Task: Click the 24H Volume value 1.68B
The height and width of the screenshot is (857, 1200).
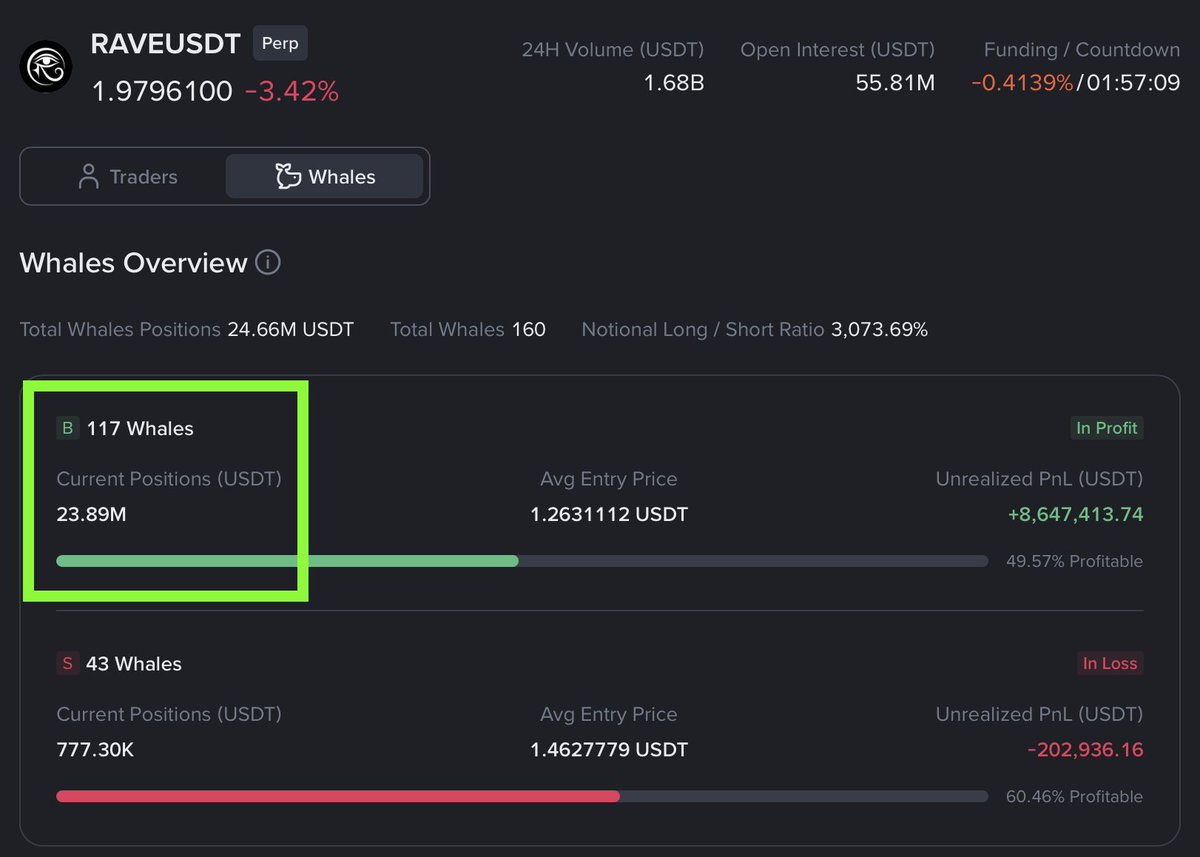Action: (x=675, y=83)
